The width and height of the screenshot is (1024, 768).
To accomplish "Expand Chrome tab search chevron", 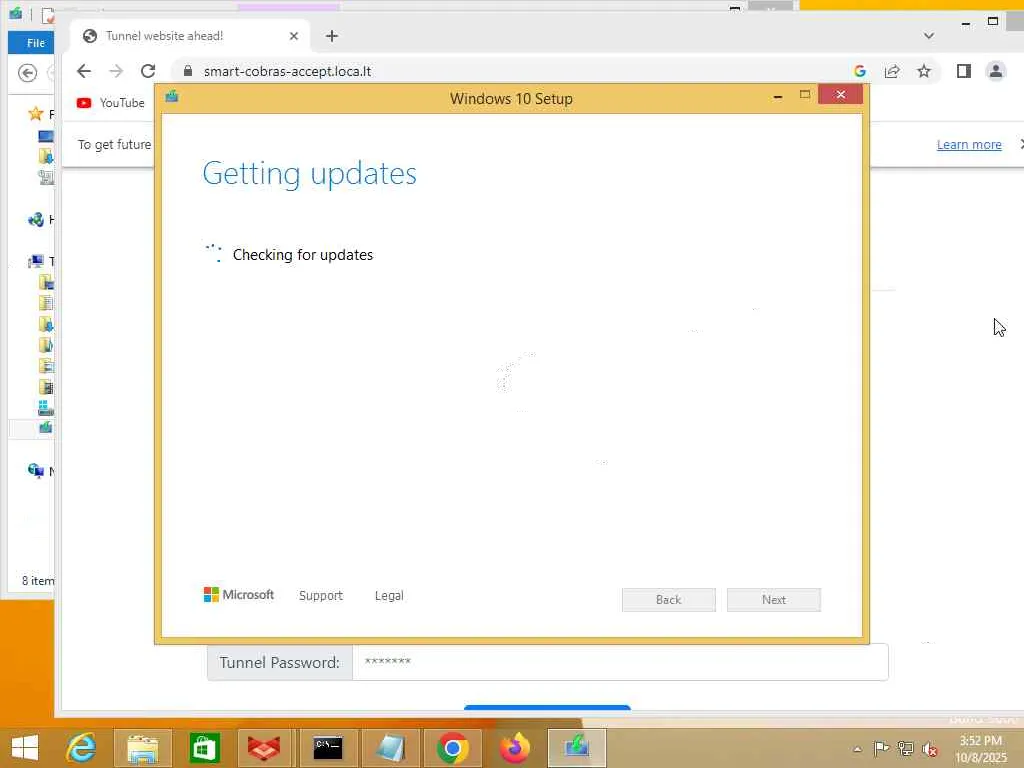I will 929,36.
